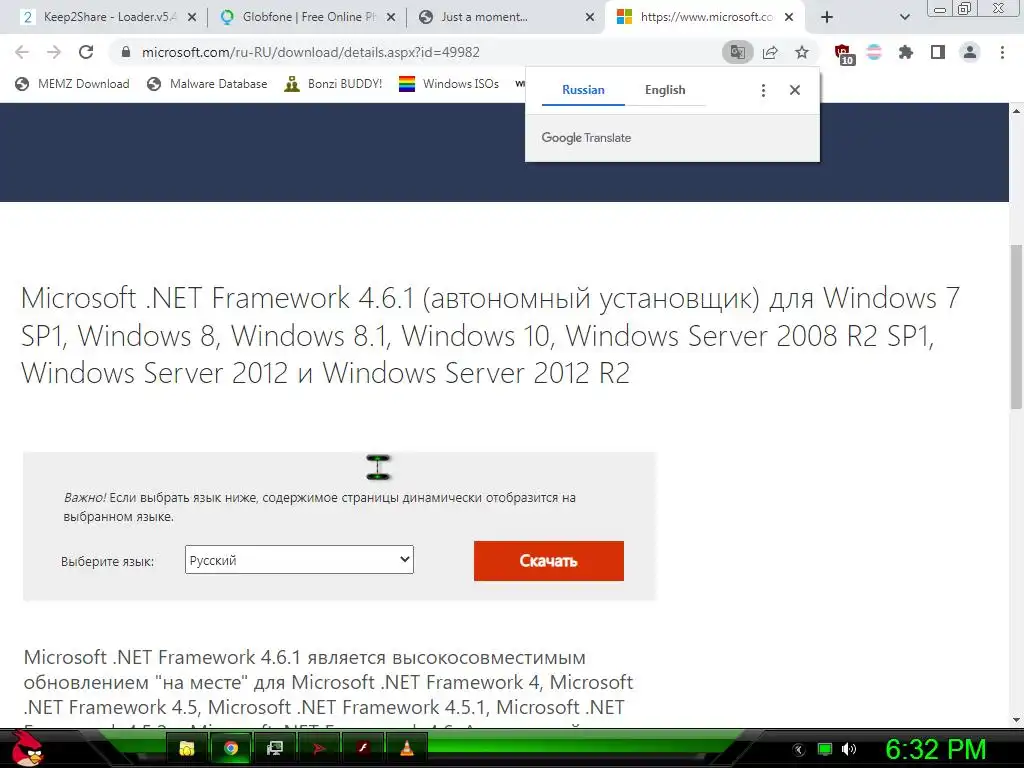Click the 'Выберите язык:' label
Screen dimensions: 1024x768
coord(107,562)
